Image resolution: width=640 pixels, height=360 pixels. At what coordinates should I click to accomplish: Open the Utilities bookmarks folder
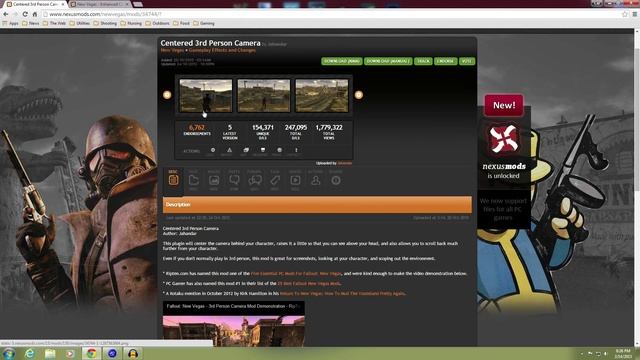coord(80,23)
